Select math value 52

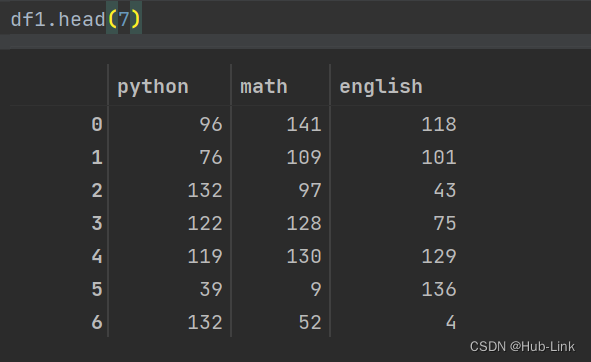pyautogui.click(x=310, y=322)
